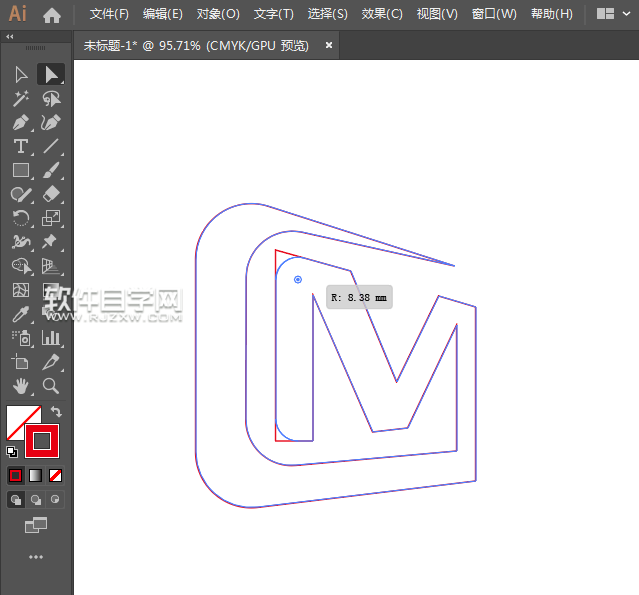Screen dimensions: 639x595
Task: Open the 文件(F) menu
Action: point(109,14)
